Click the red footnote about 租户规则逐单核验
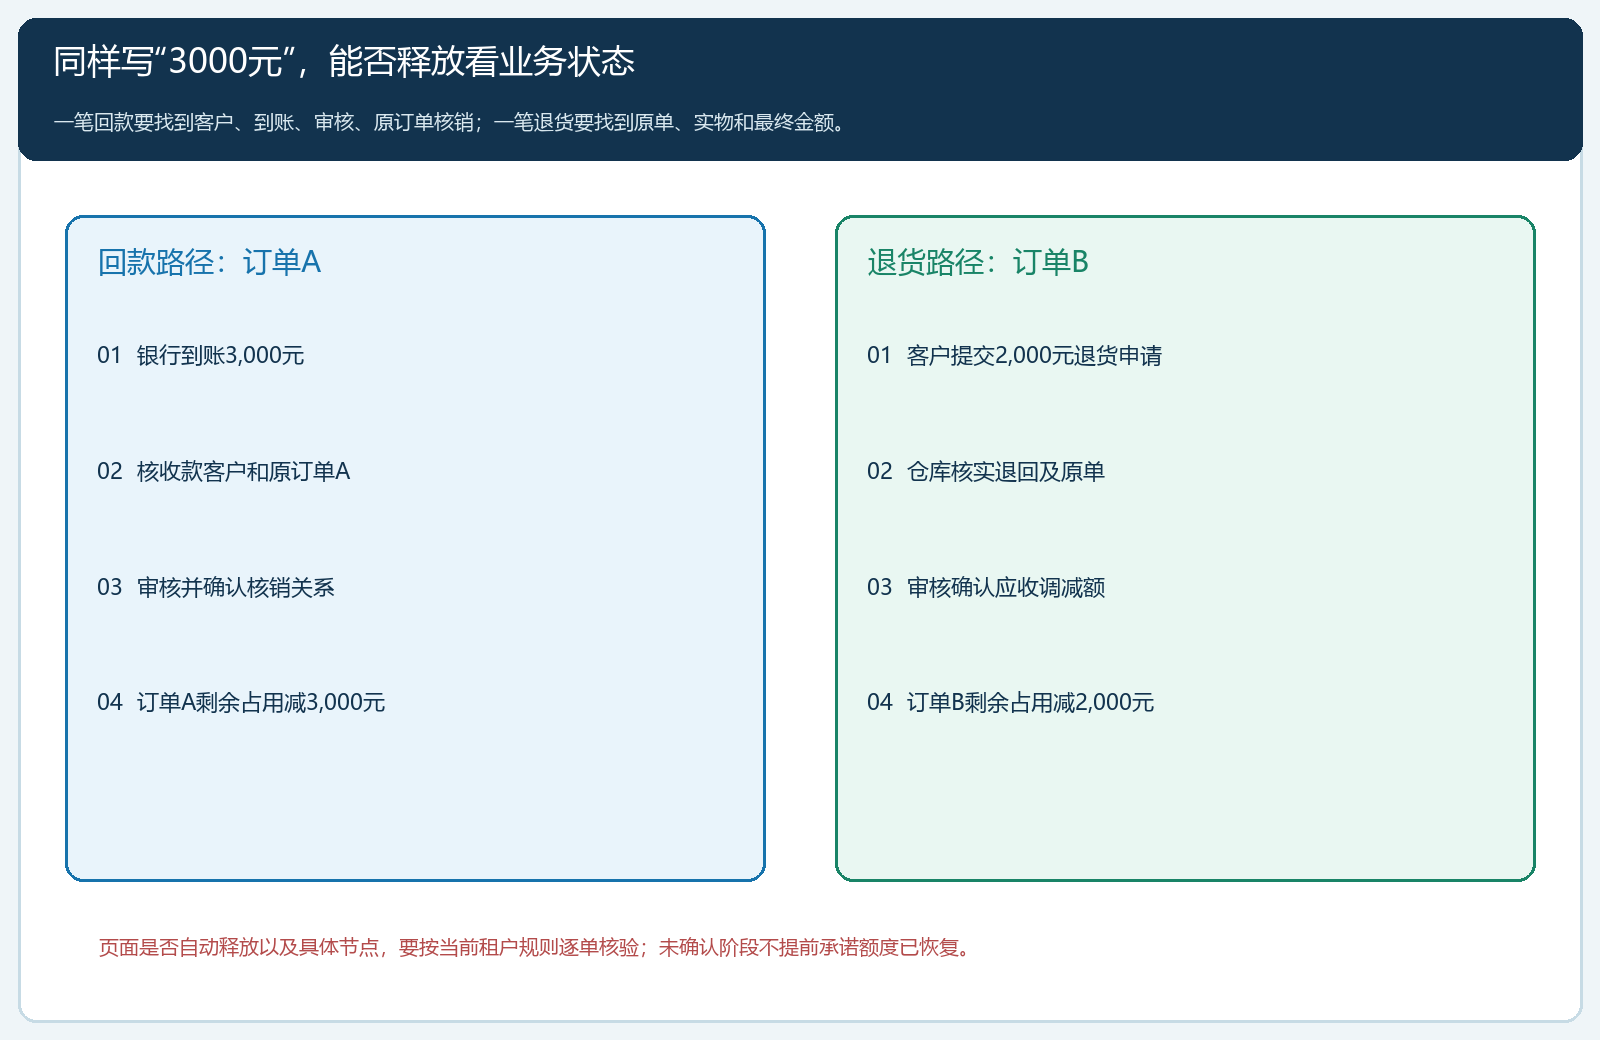Image resolution: width=1600 pixels, height=1040 pixels. (x=537, y=947)
